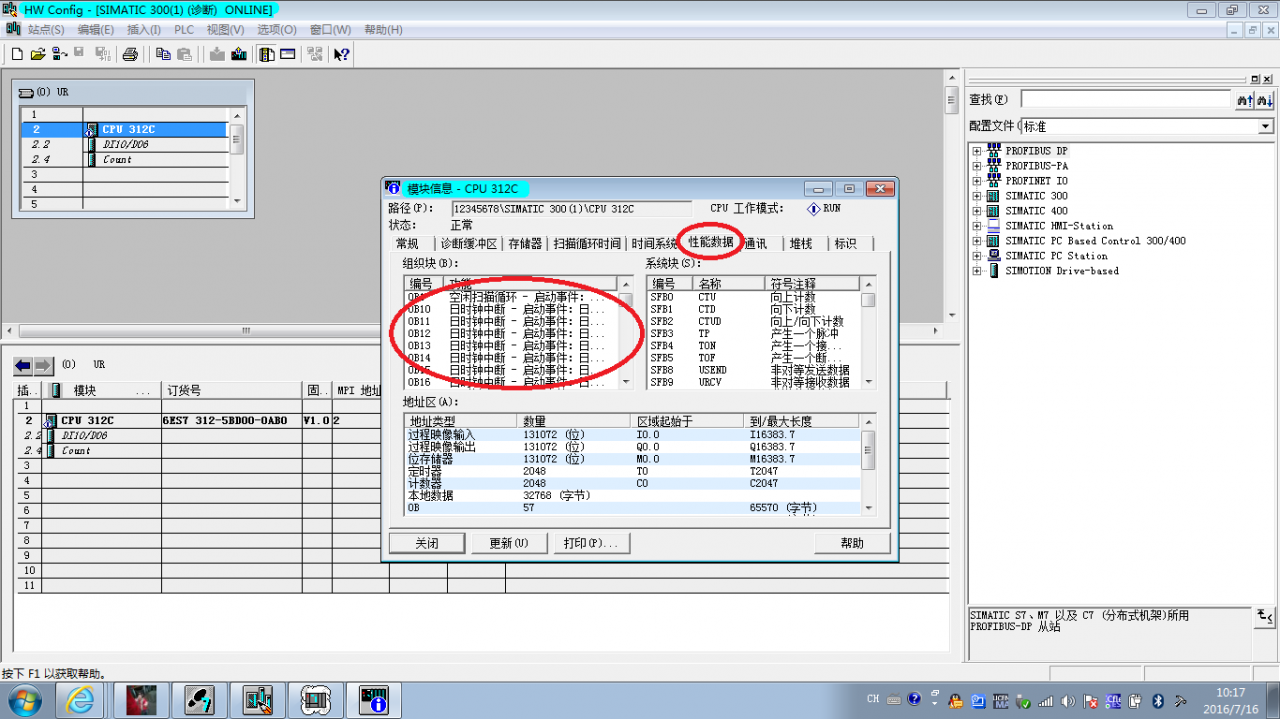
Task: Open the PLC menu
Action: [x=184, y=30]
